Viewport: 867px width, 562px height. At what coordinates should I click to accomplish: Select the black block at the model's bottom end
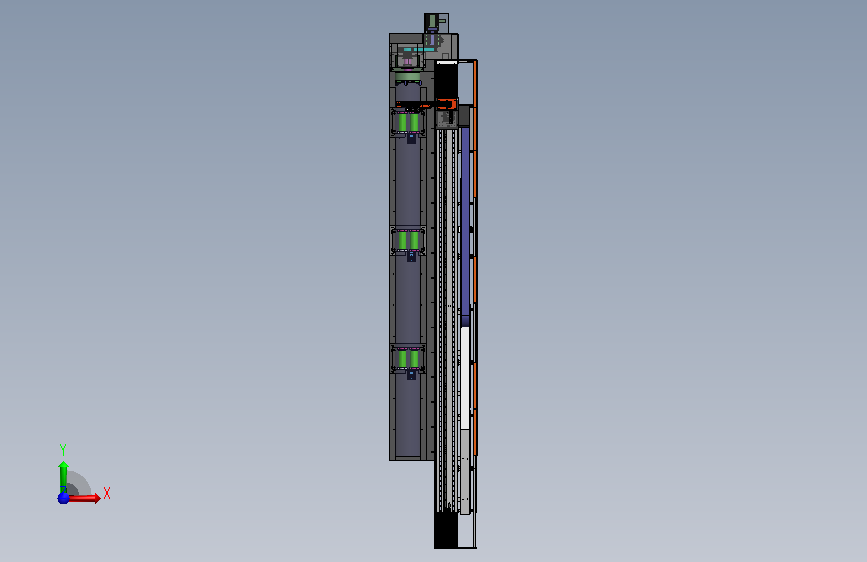coord(446,530)
